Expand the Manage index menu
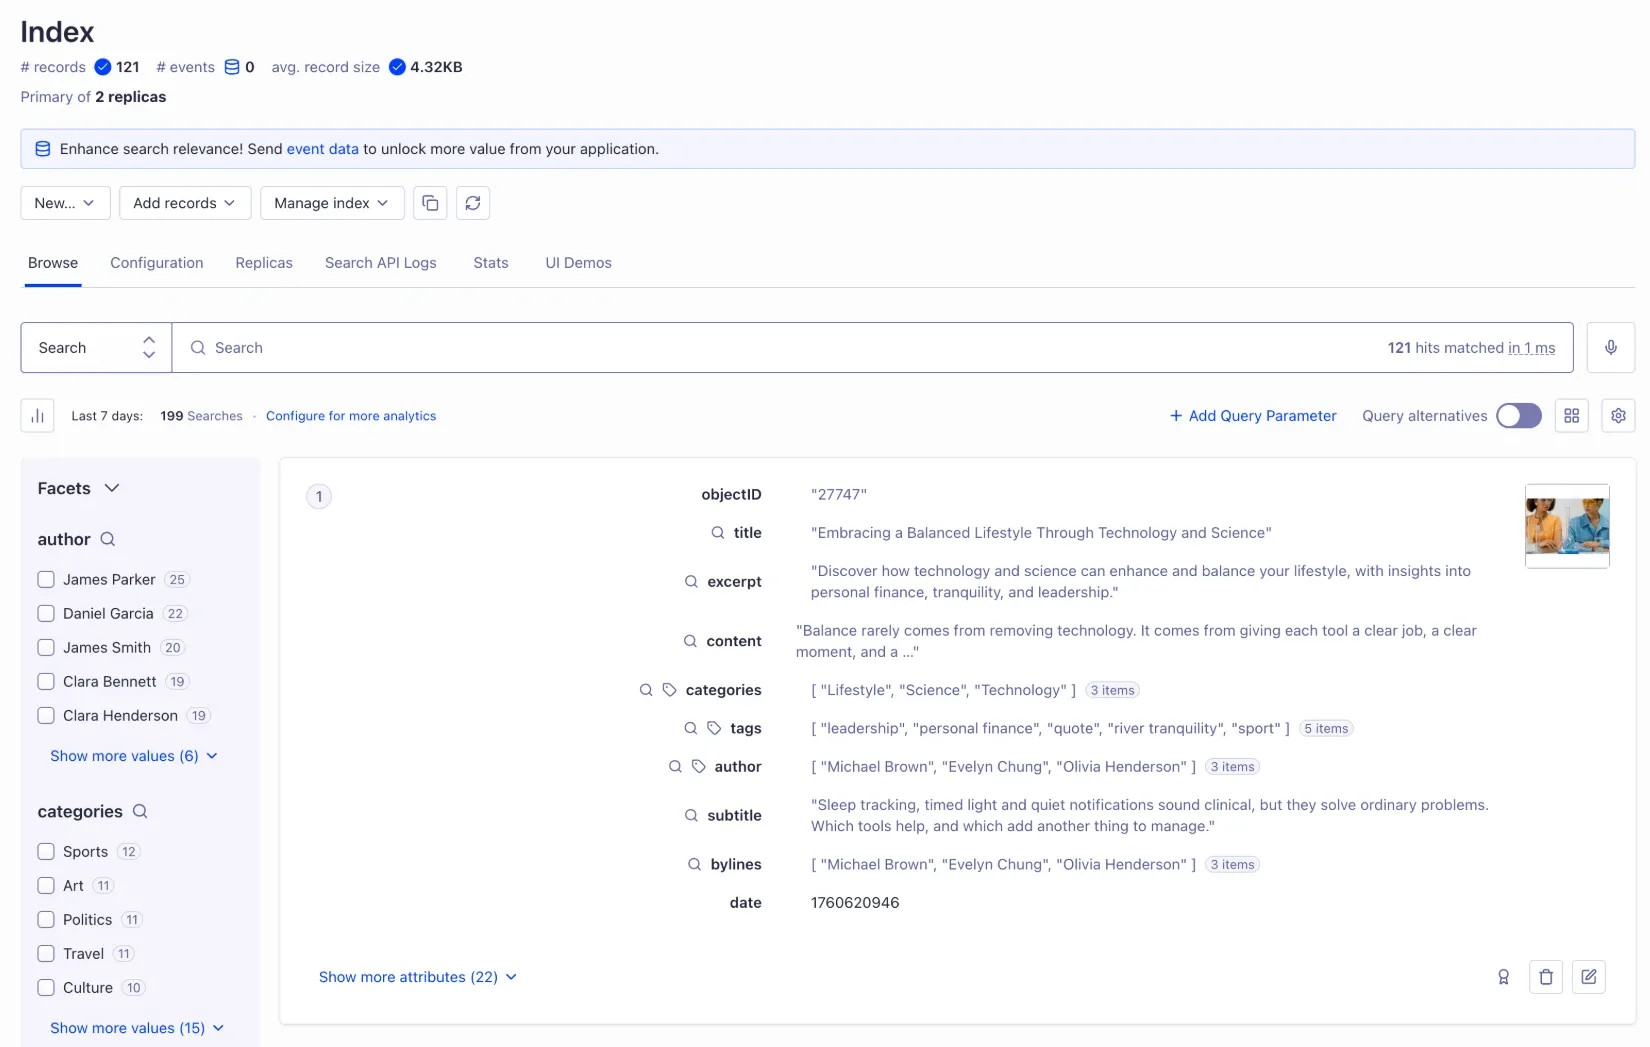Viewport: 1650px width, 1047px height. (x=332, y=203)
